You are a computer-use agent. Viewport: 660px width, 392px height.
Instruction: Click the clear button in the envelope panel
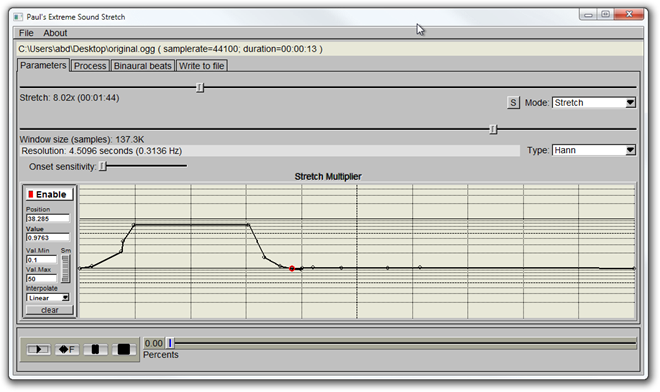[50, 310]
